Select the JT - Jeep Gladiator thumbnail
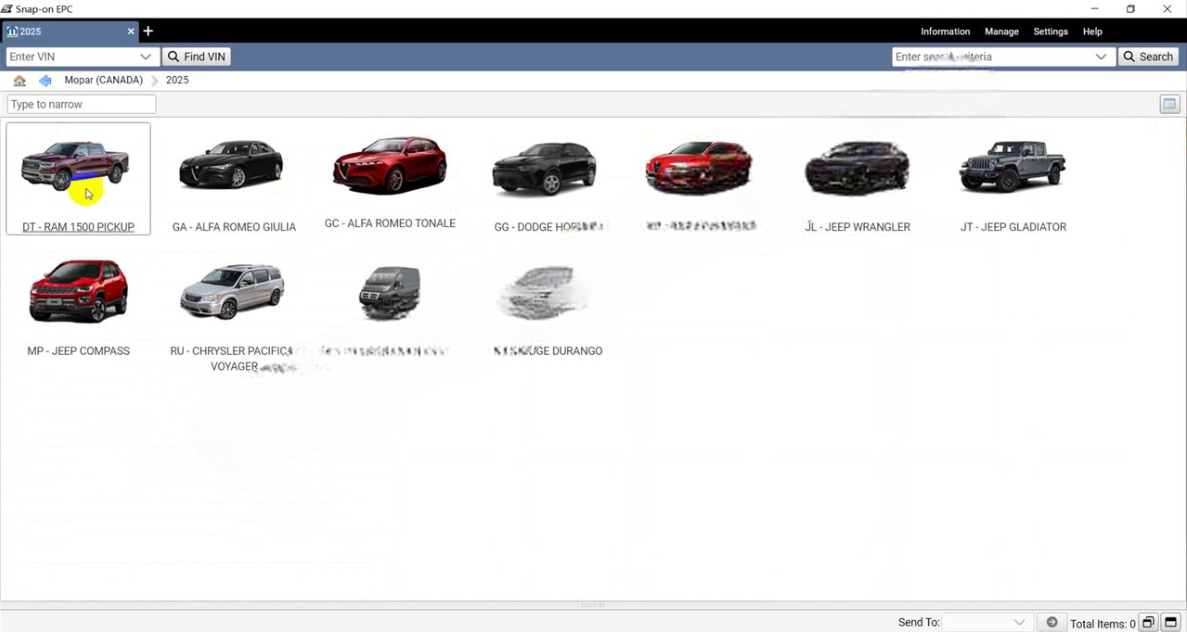Screen dimensions: 1187x632 click(1012, 170)
